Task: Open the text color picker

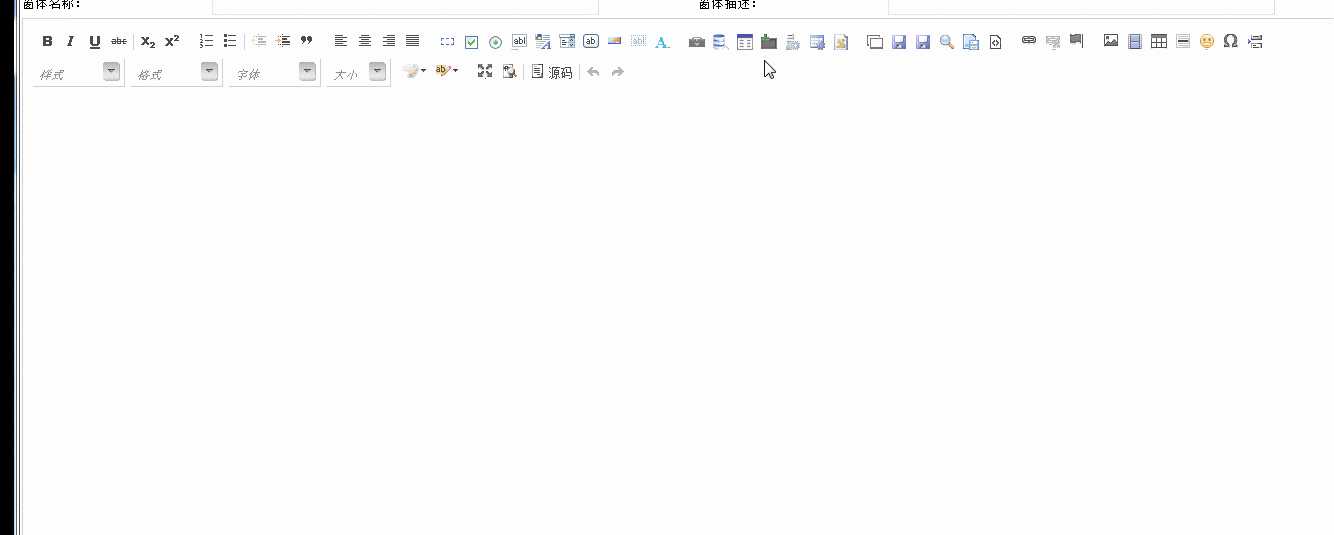Action: click(x=414, y=72)
